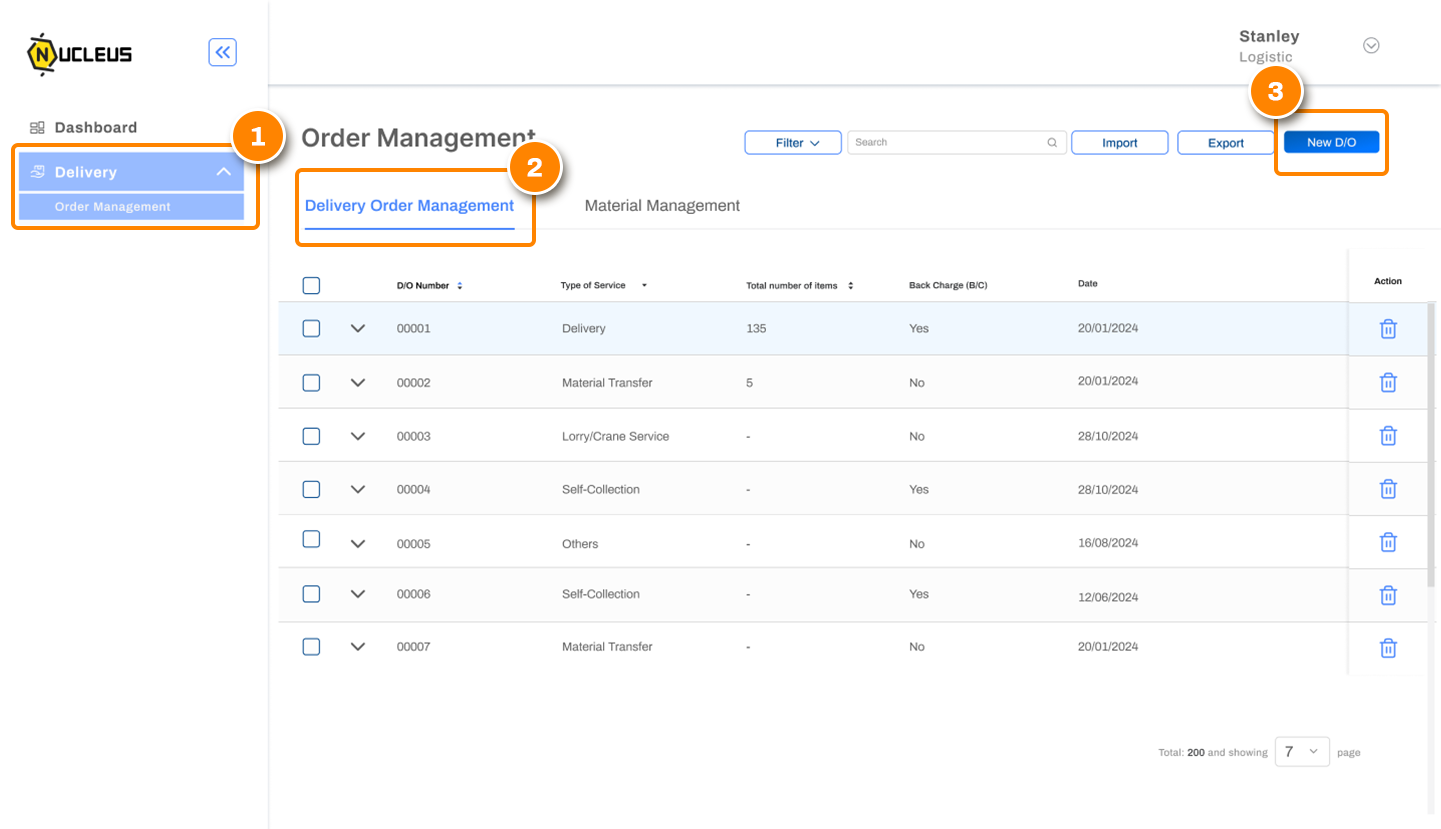Click the Import button

(1119, 143)
